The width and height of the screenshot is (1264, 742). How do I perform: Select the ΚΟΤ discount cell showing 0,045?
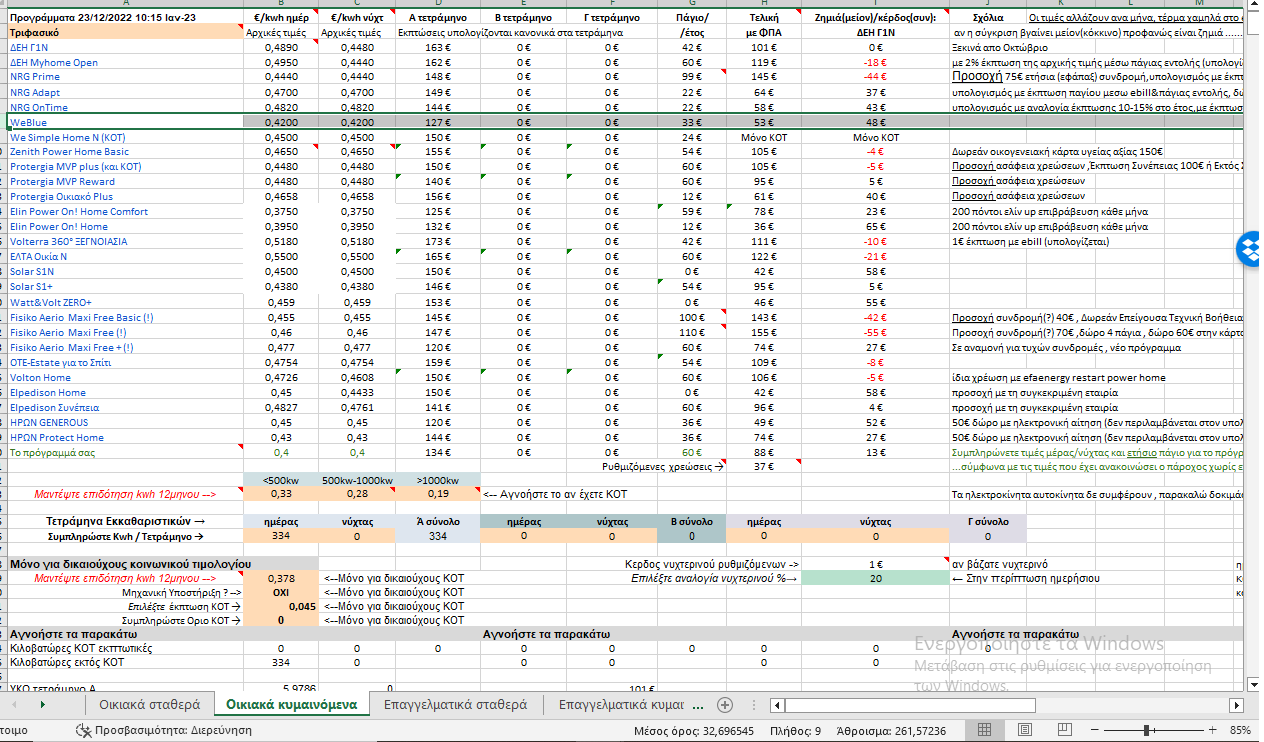pyautogui.click(x=281, y=606)
